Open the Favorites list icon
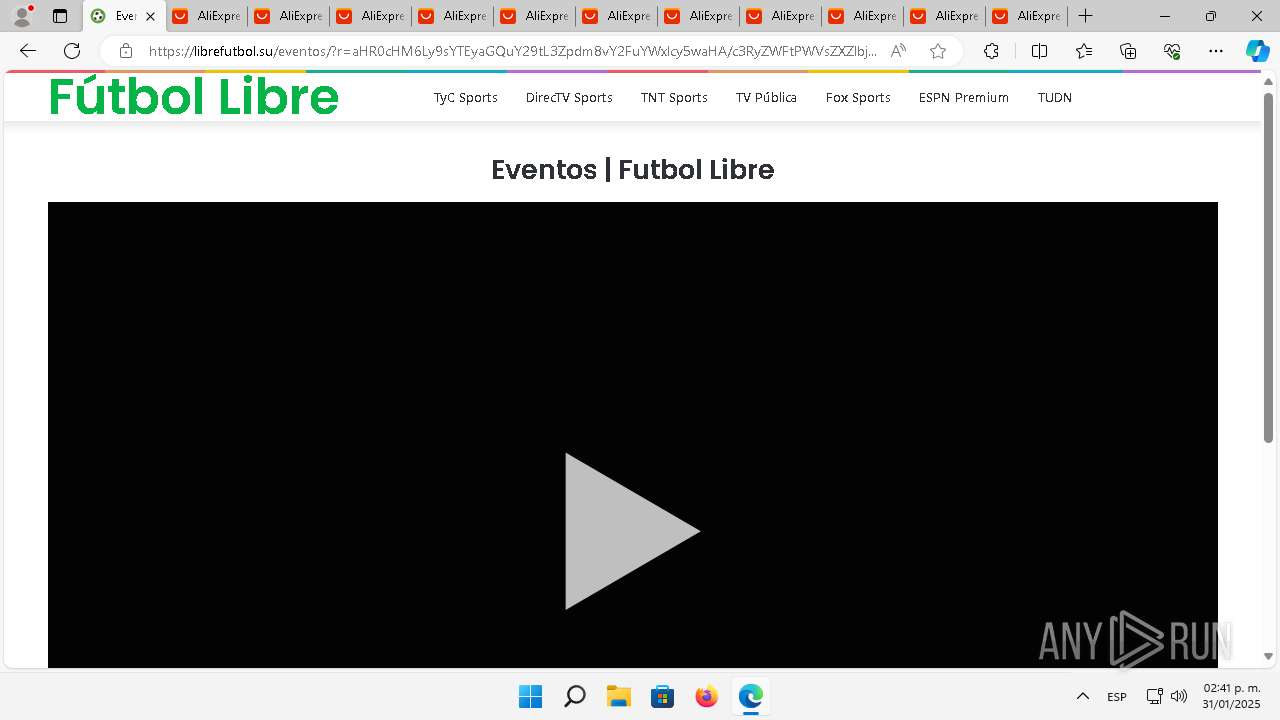1280x720 pixels. pos(1084,51)
